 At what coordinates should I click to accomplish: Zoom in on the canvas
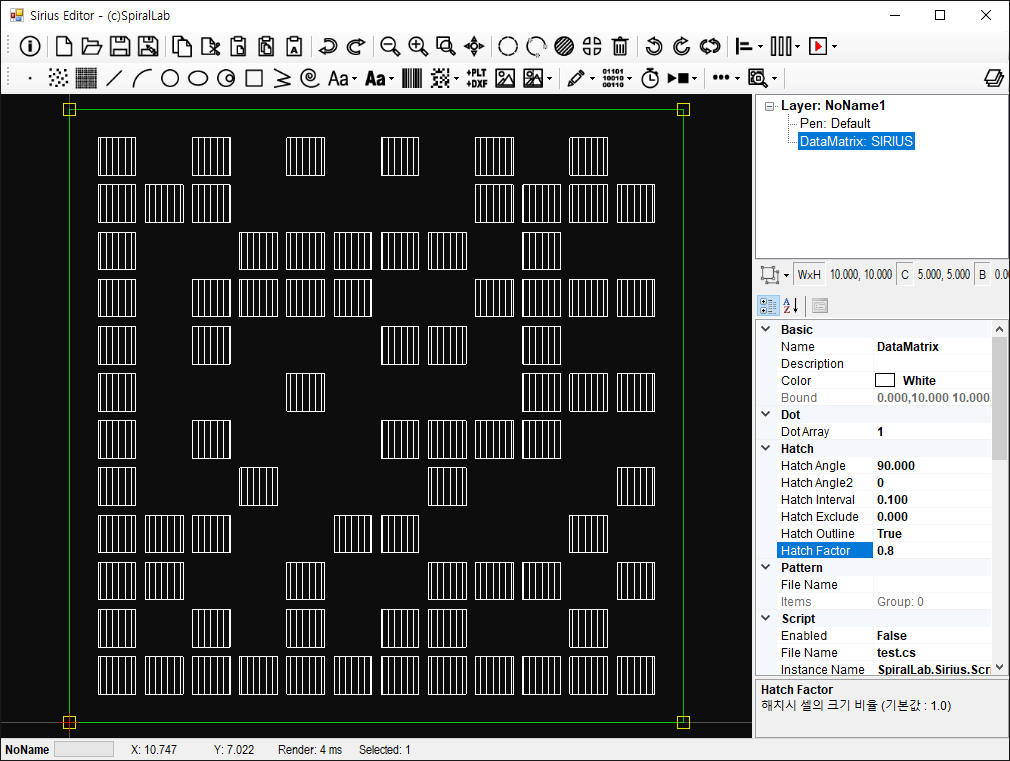[x=417, y=46]
